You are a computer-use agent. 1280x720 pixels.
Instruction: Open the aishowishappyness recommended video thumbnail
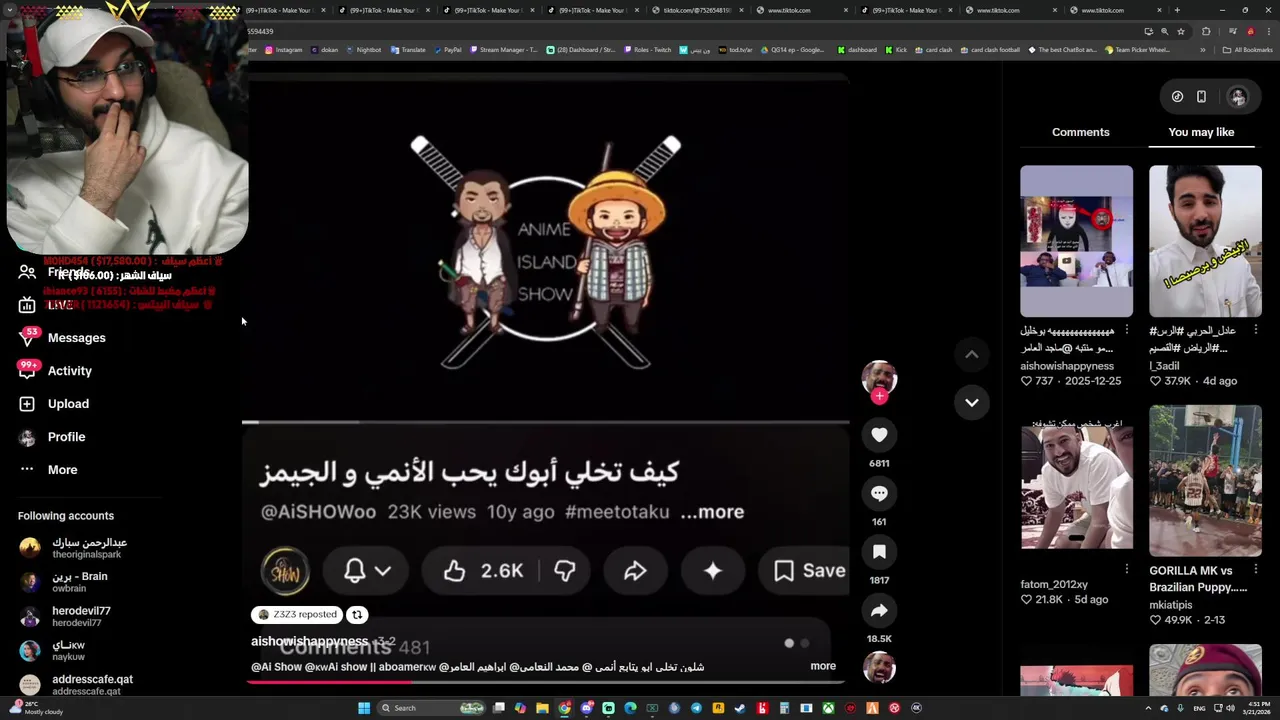pyautogui.click(x=1076, y=241)
